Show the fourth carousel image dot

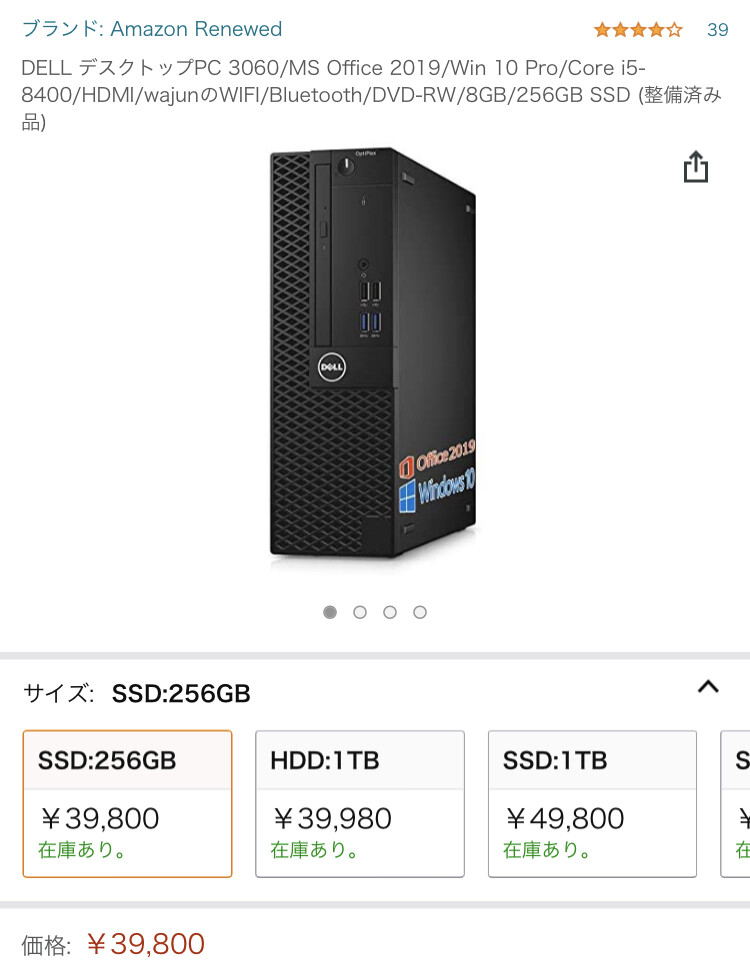coord(420,612)
